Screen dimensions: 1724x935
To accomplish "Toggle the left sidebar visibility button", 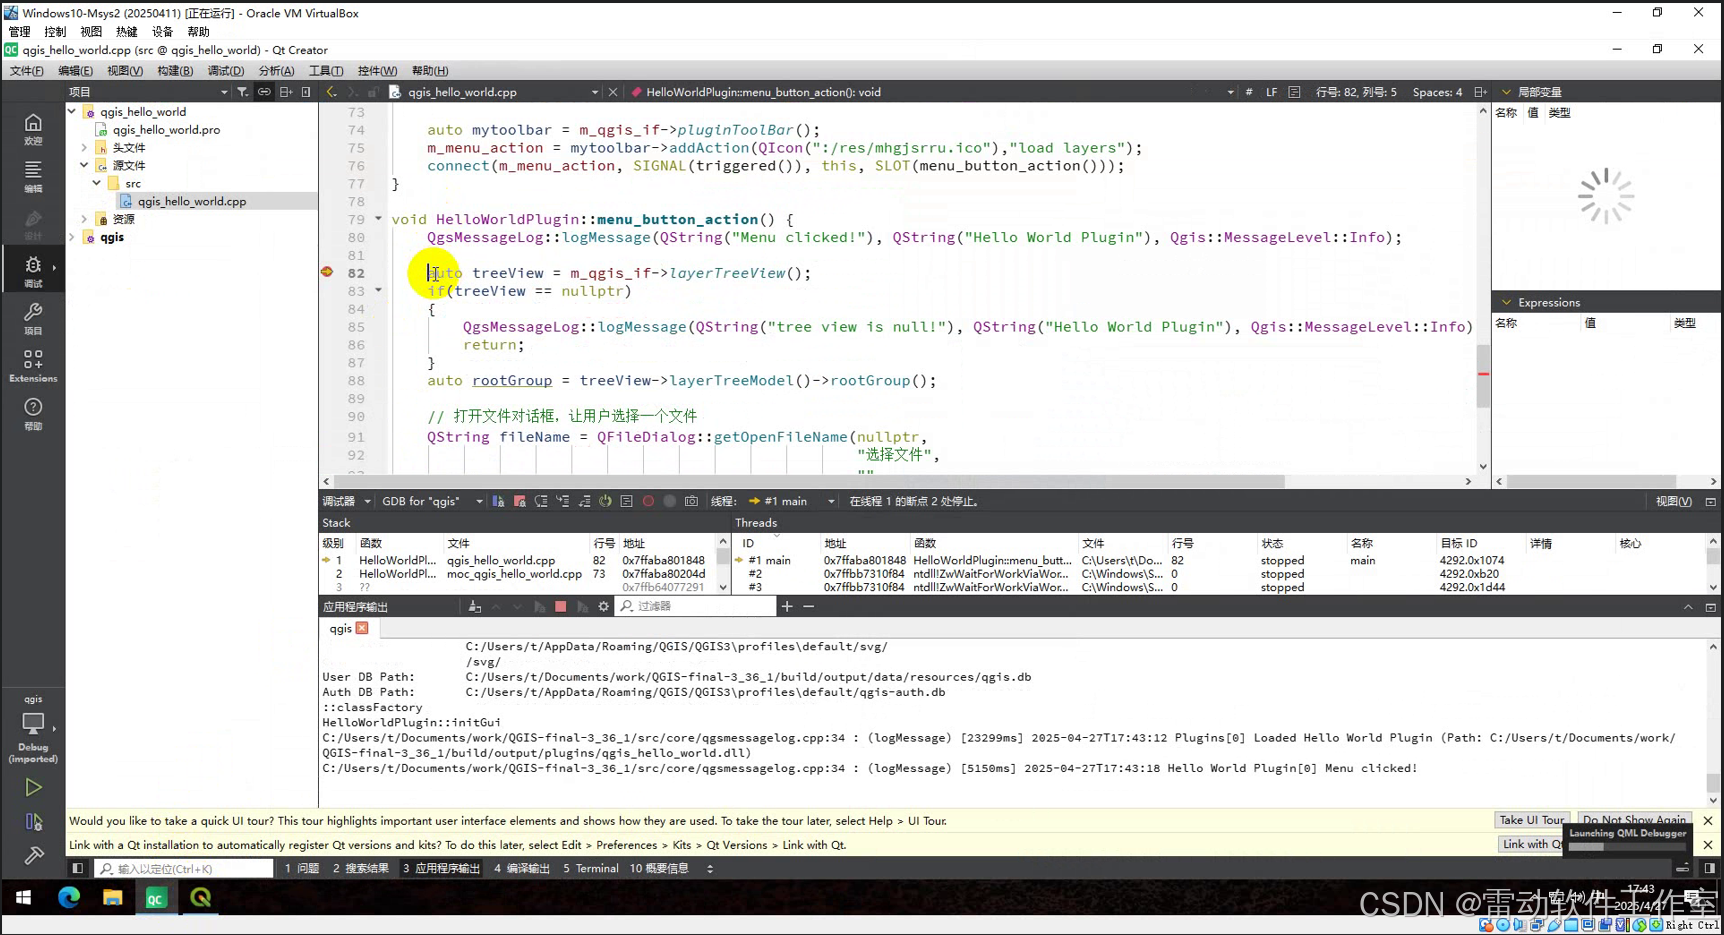I will pos(77,868).
